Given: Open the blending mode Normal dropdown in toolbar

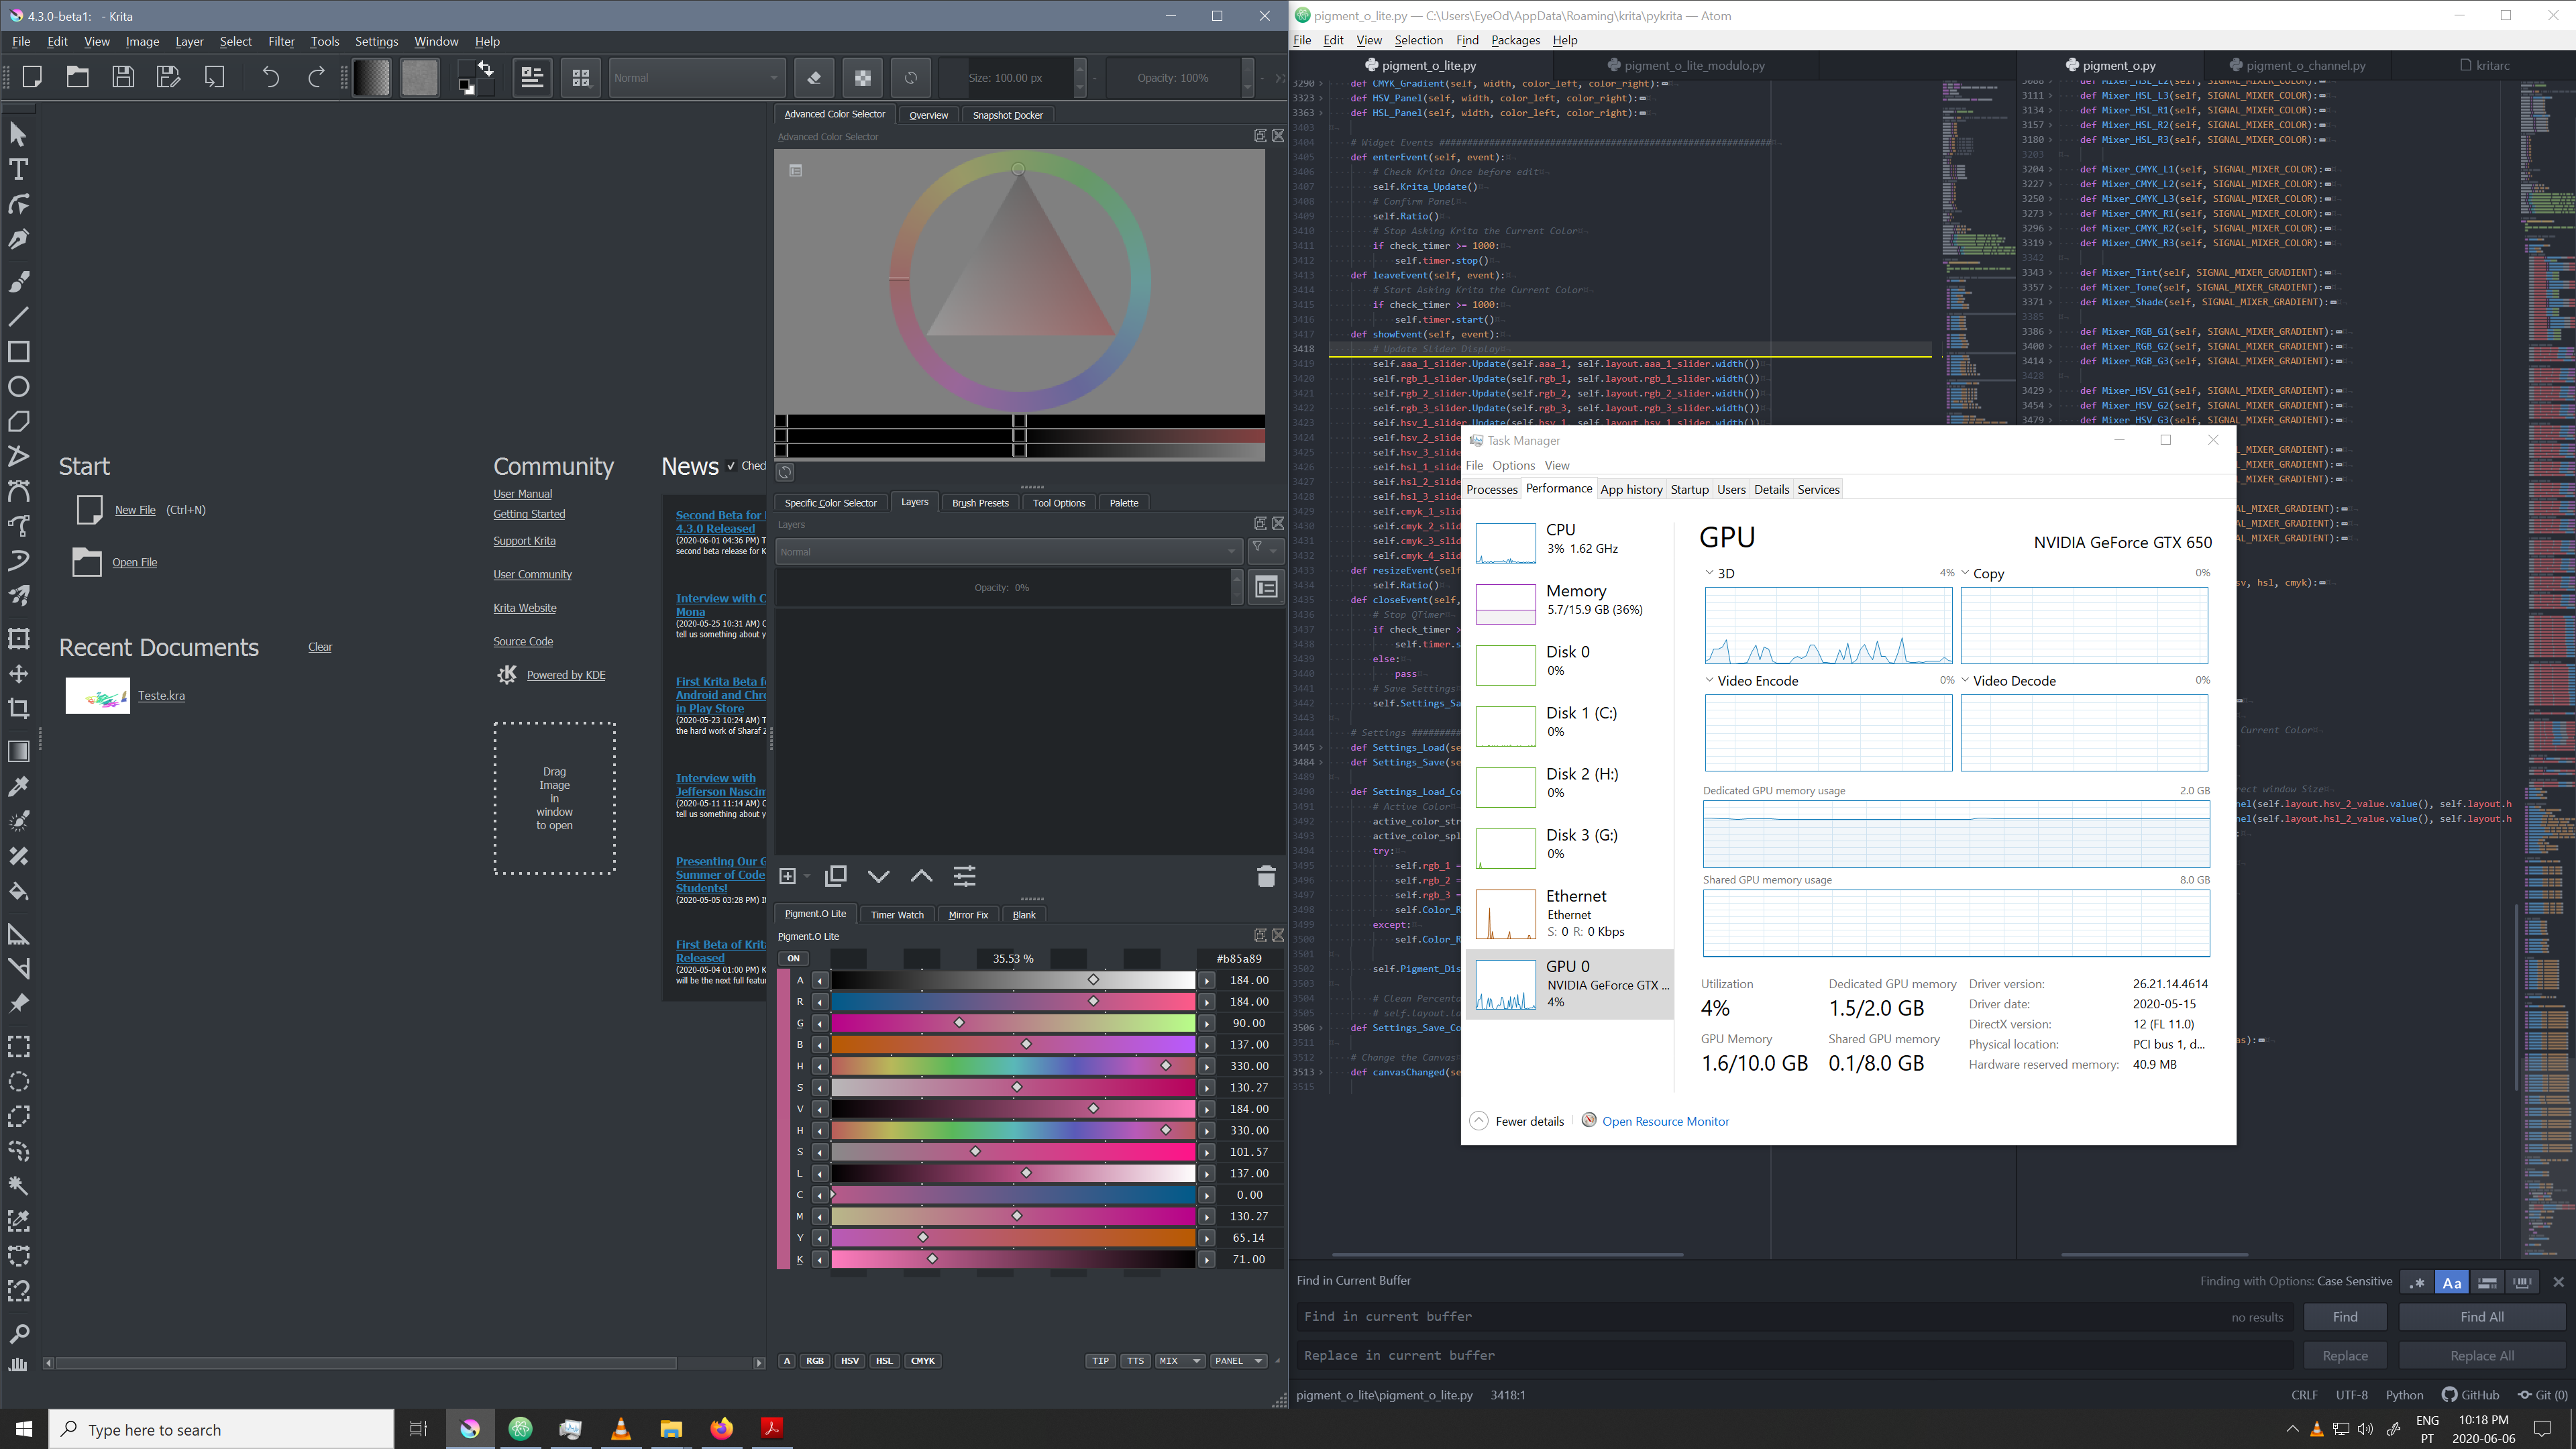Looking at the screenshot, I should point(696,77).
